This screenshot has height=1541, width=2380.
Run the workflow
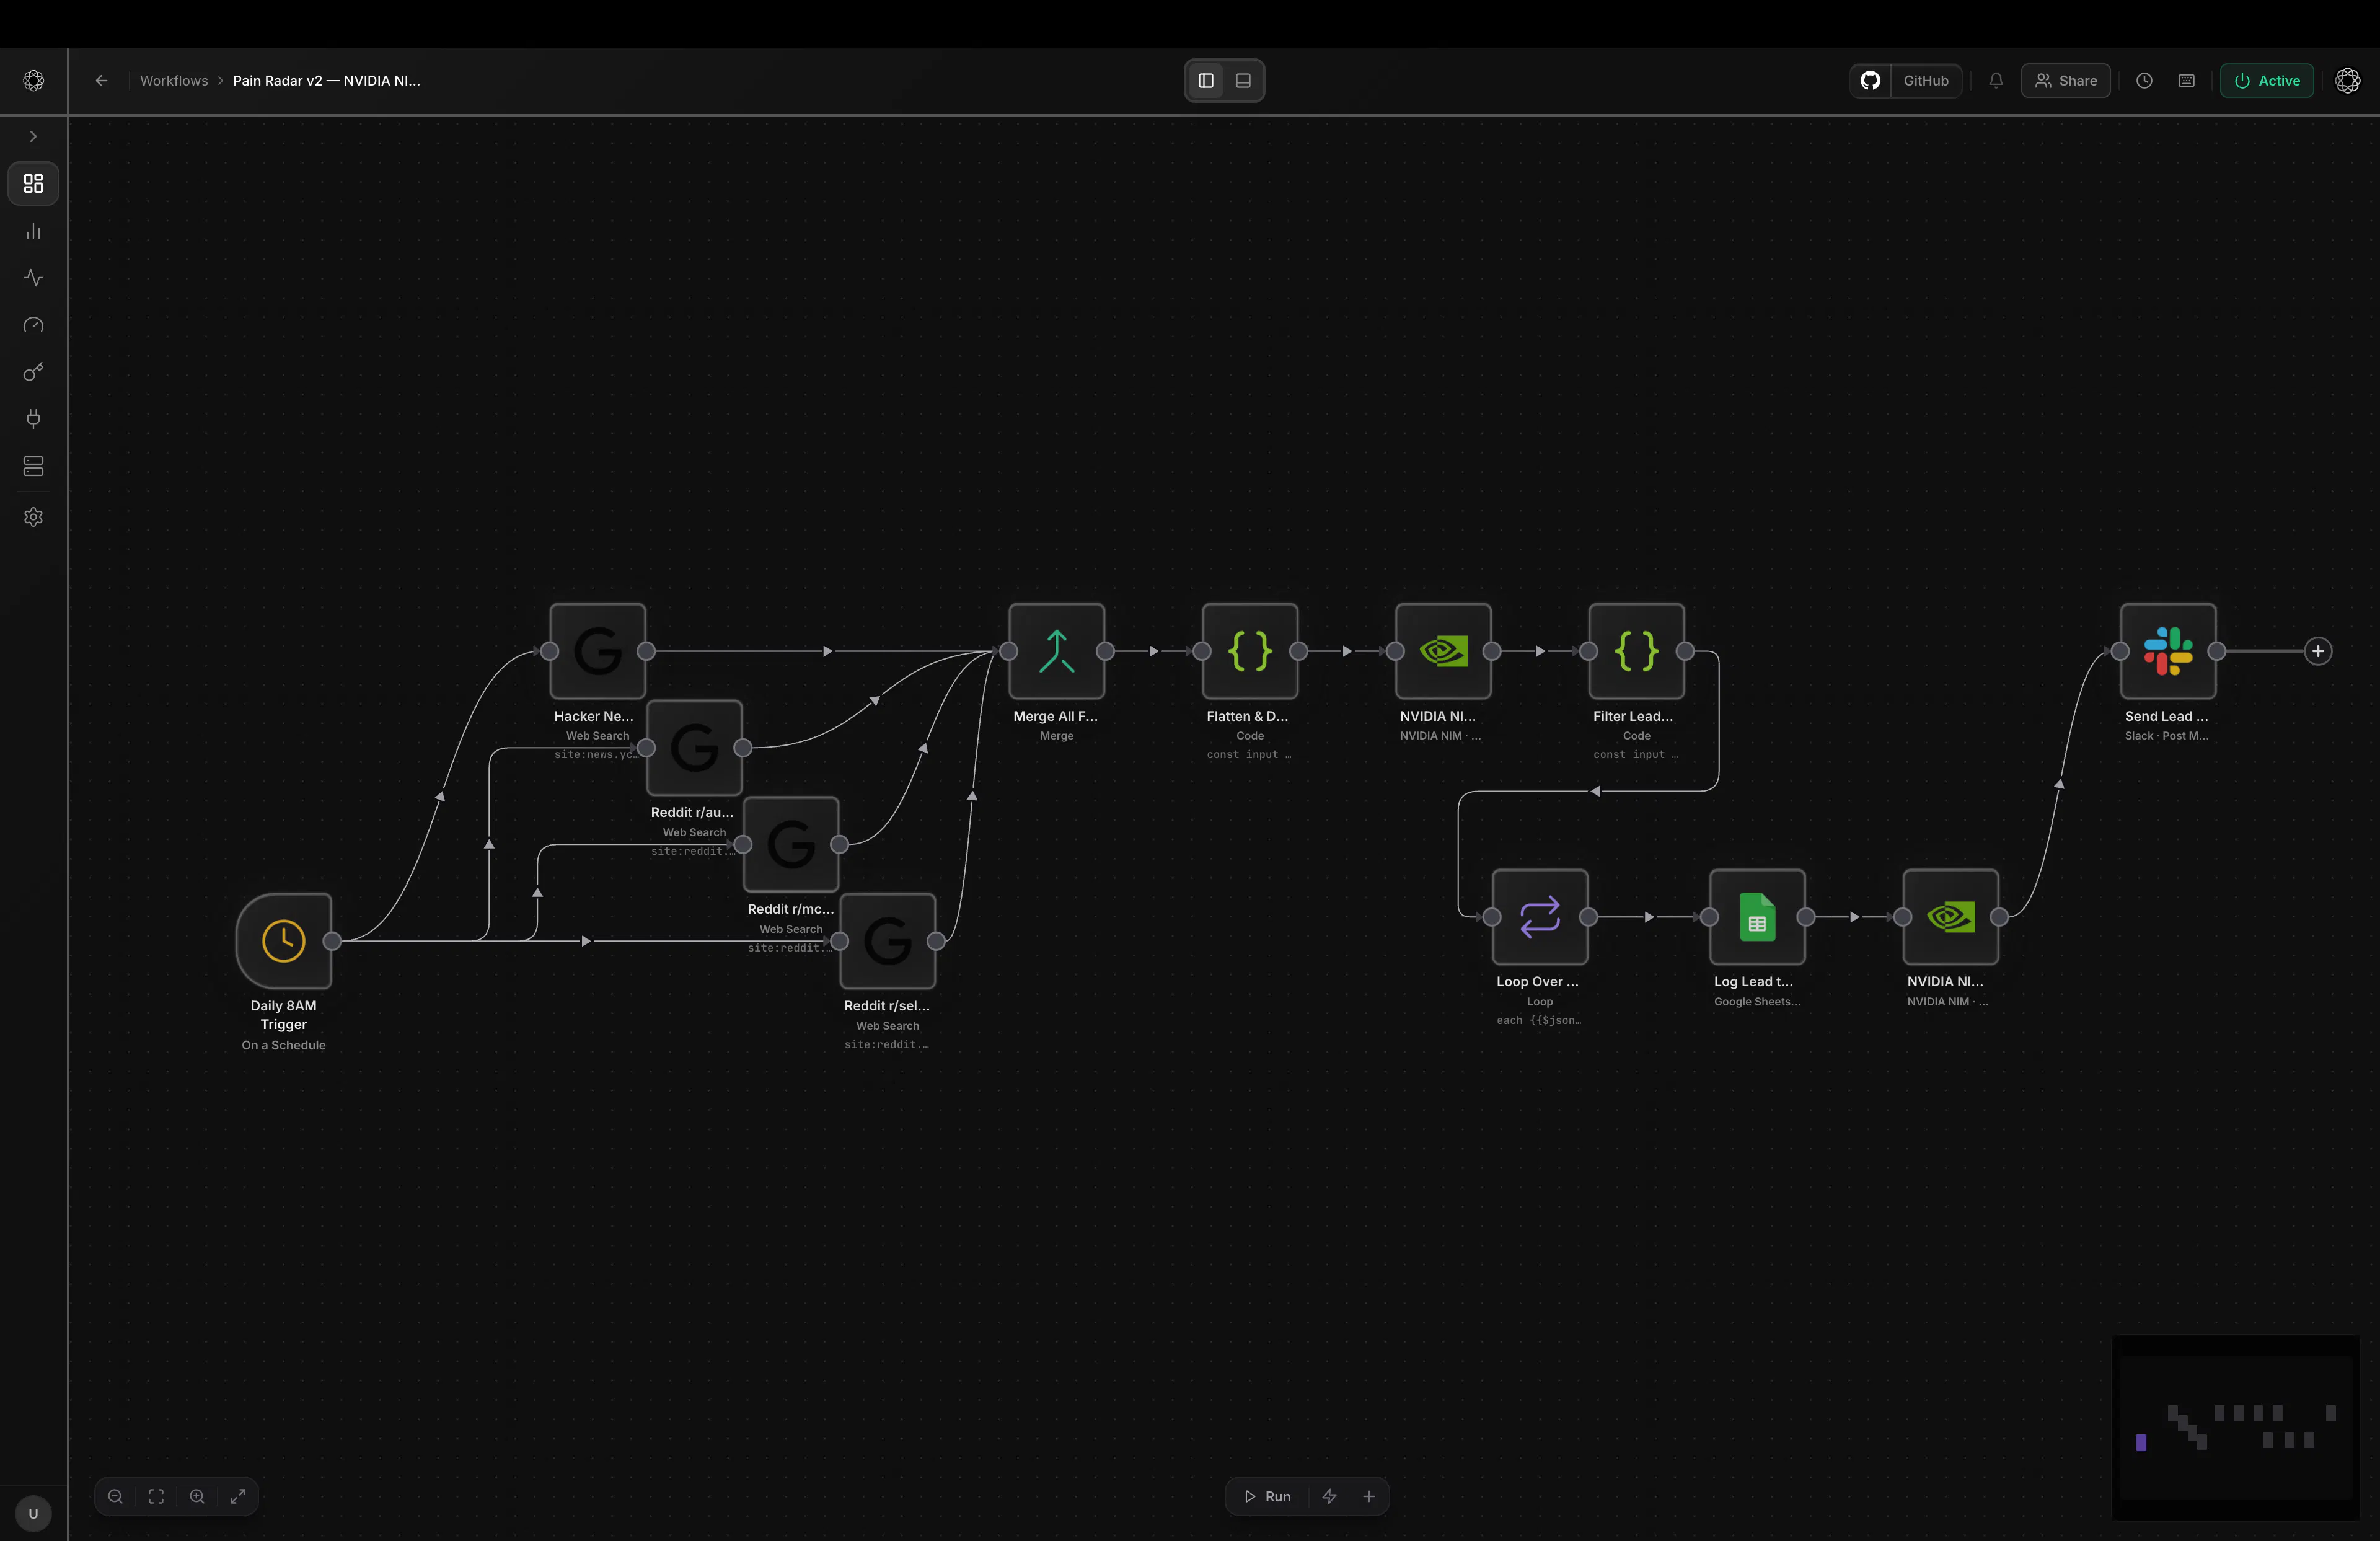(x=1267, y=1496)
